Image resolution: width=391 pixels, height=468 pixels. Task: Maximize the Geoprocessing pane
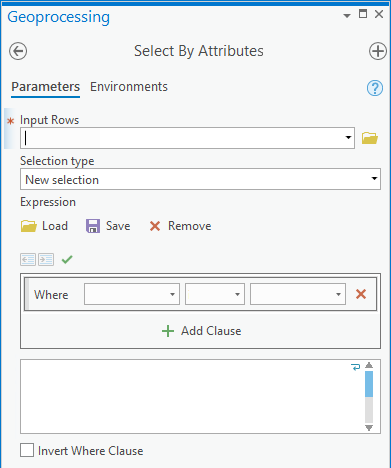tap(363, 14)
